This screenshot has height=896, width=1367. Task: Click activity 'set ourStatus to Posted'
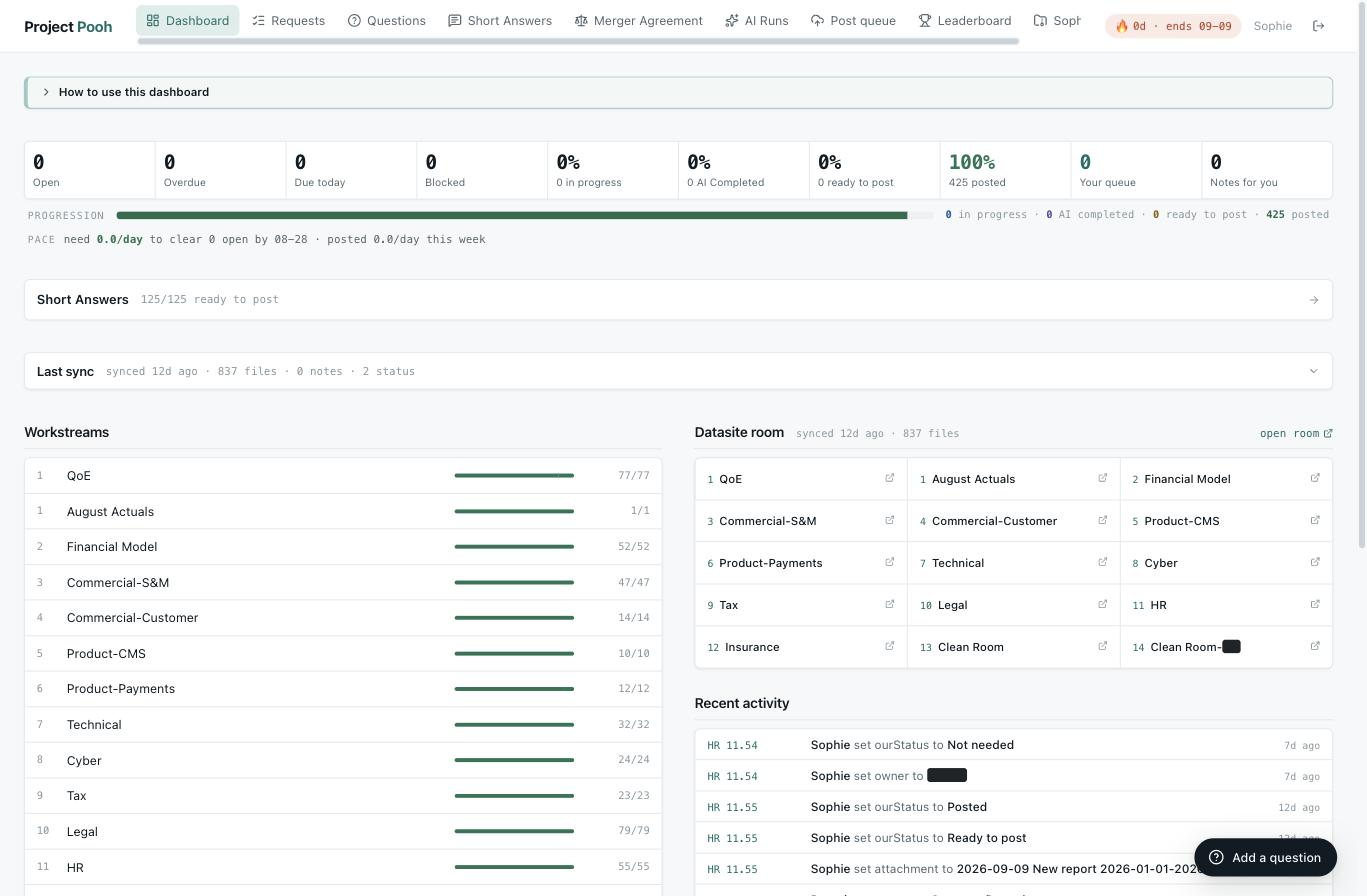1013,807
